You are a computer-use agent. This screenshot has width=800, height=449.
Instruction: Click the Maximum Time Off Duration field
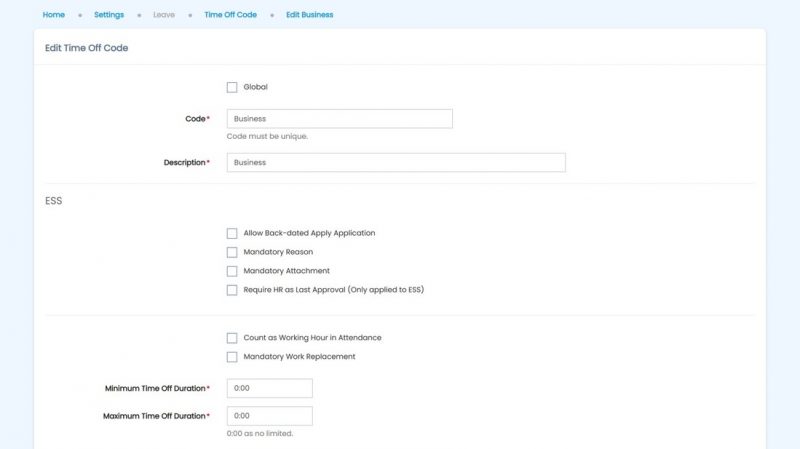(269, 416)
